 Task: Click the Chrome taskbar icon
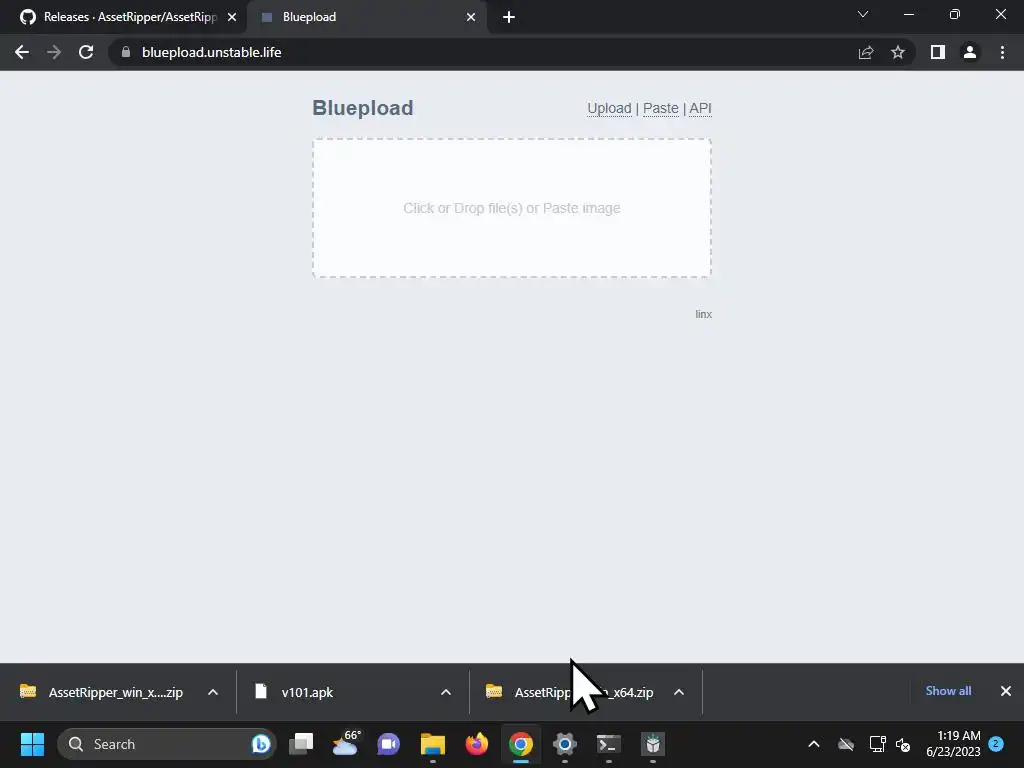[520, 744]
